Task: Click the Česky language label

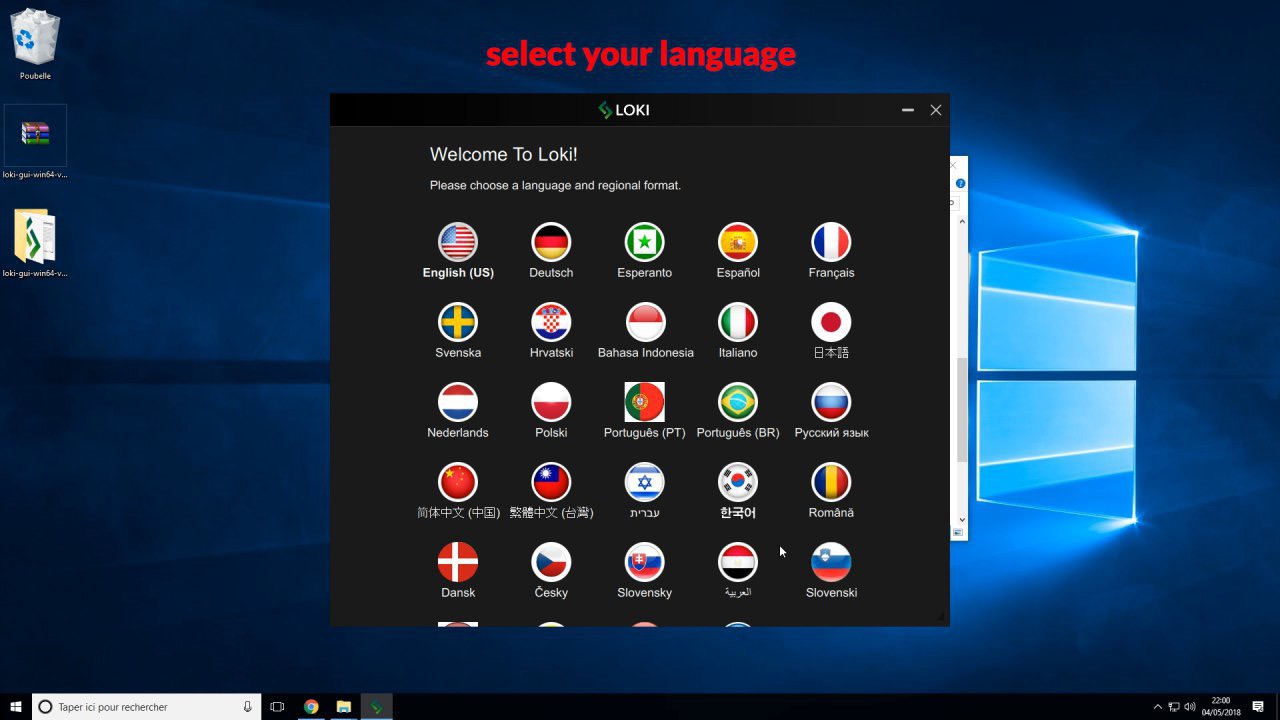Action: [x=551, y=593]
